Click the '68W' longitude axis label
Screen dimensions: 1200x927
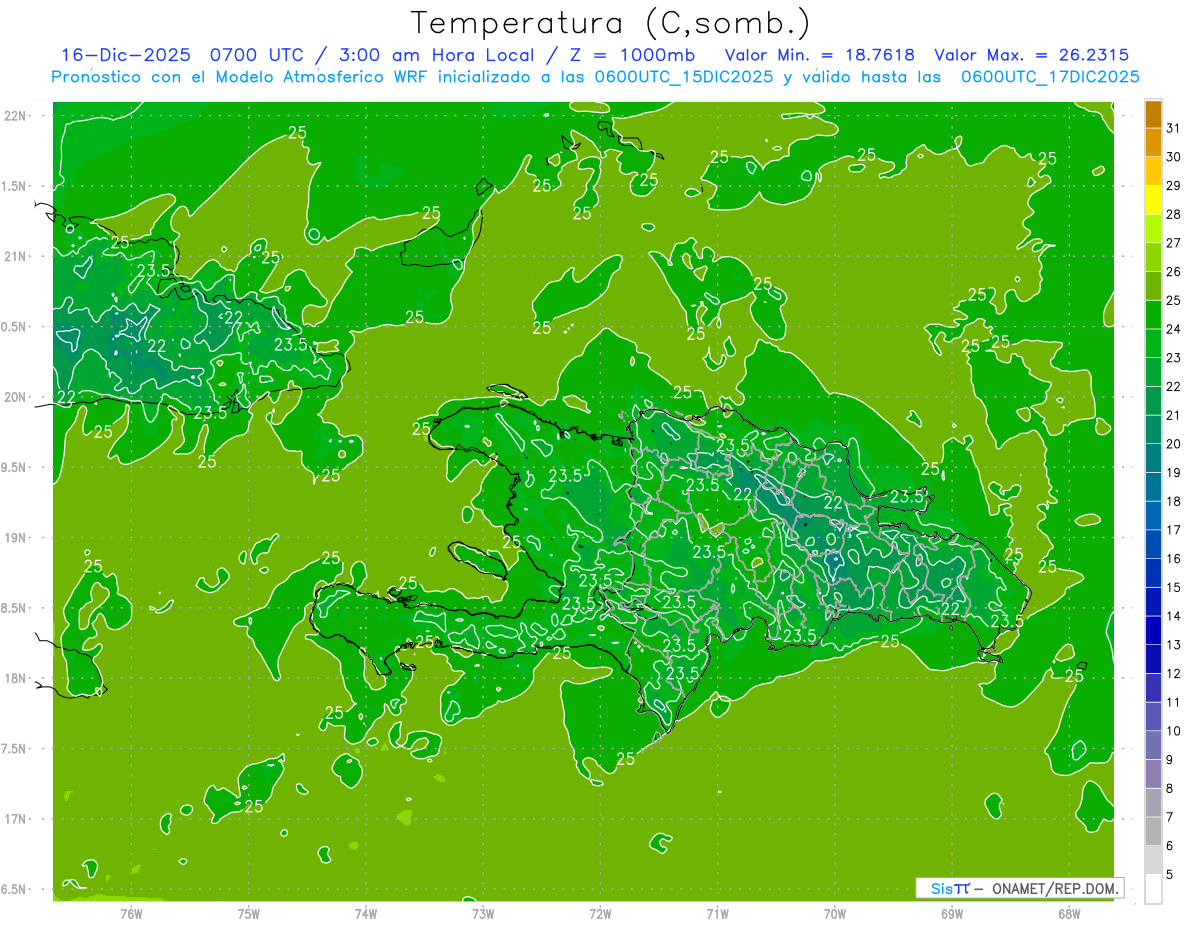1068,912
